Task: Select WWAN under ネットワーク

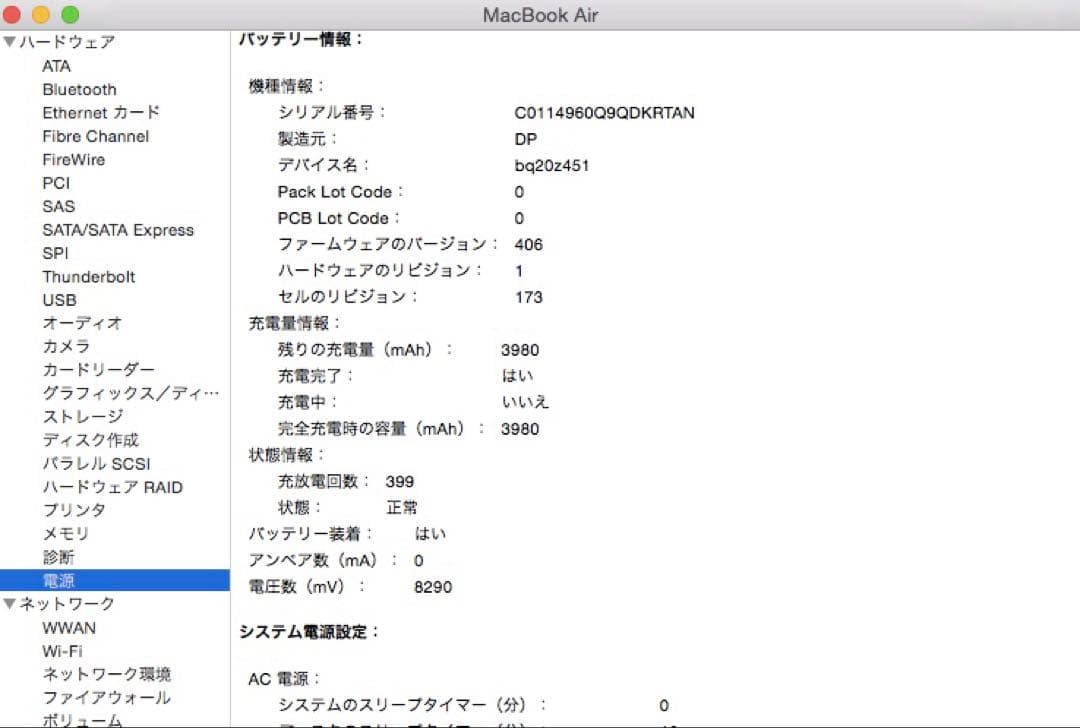Action: [x=69, y=628]
